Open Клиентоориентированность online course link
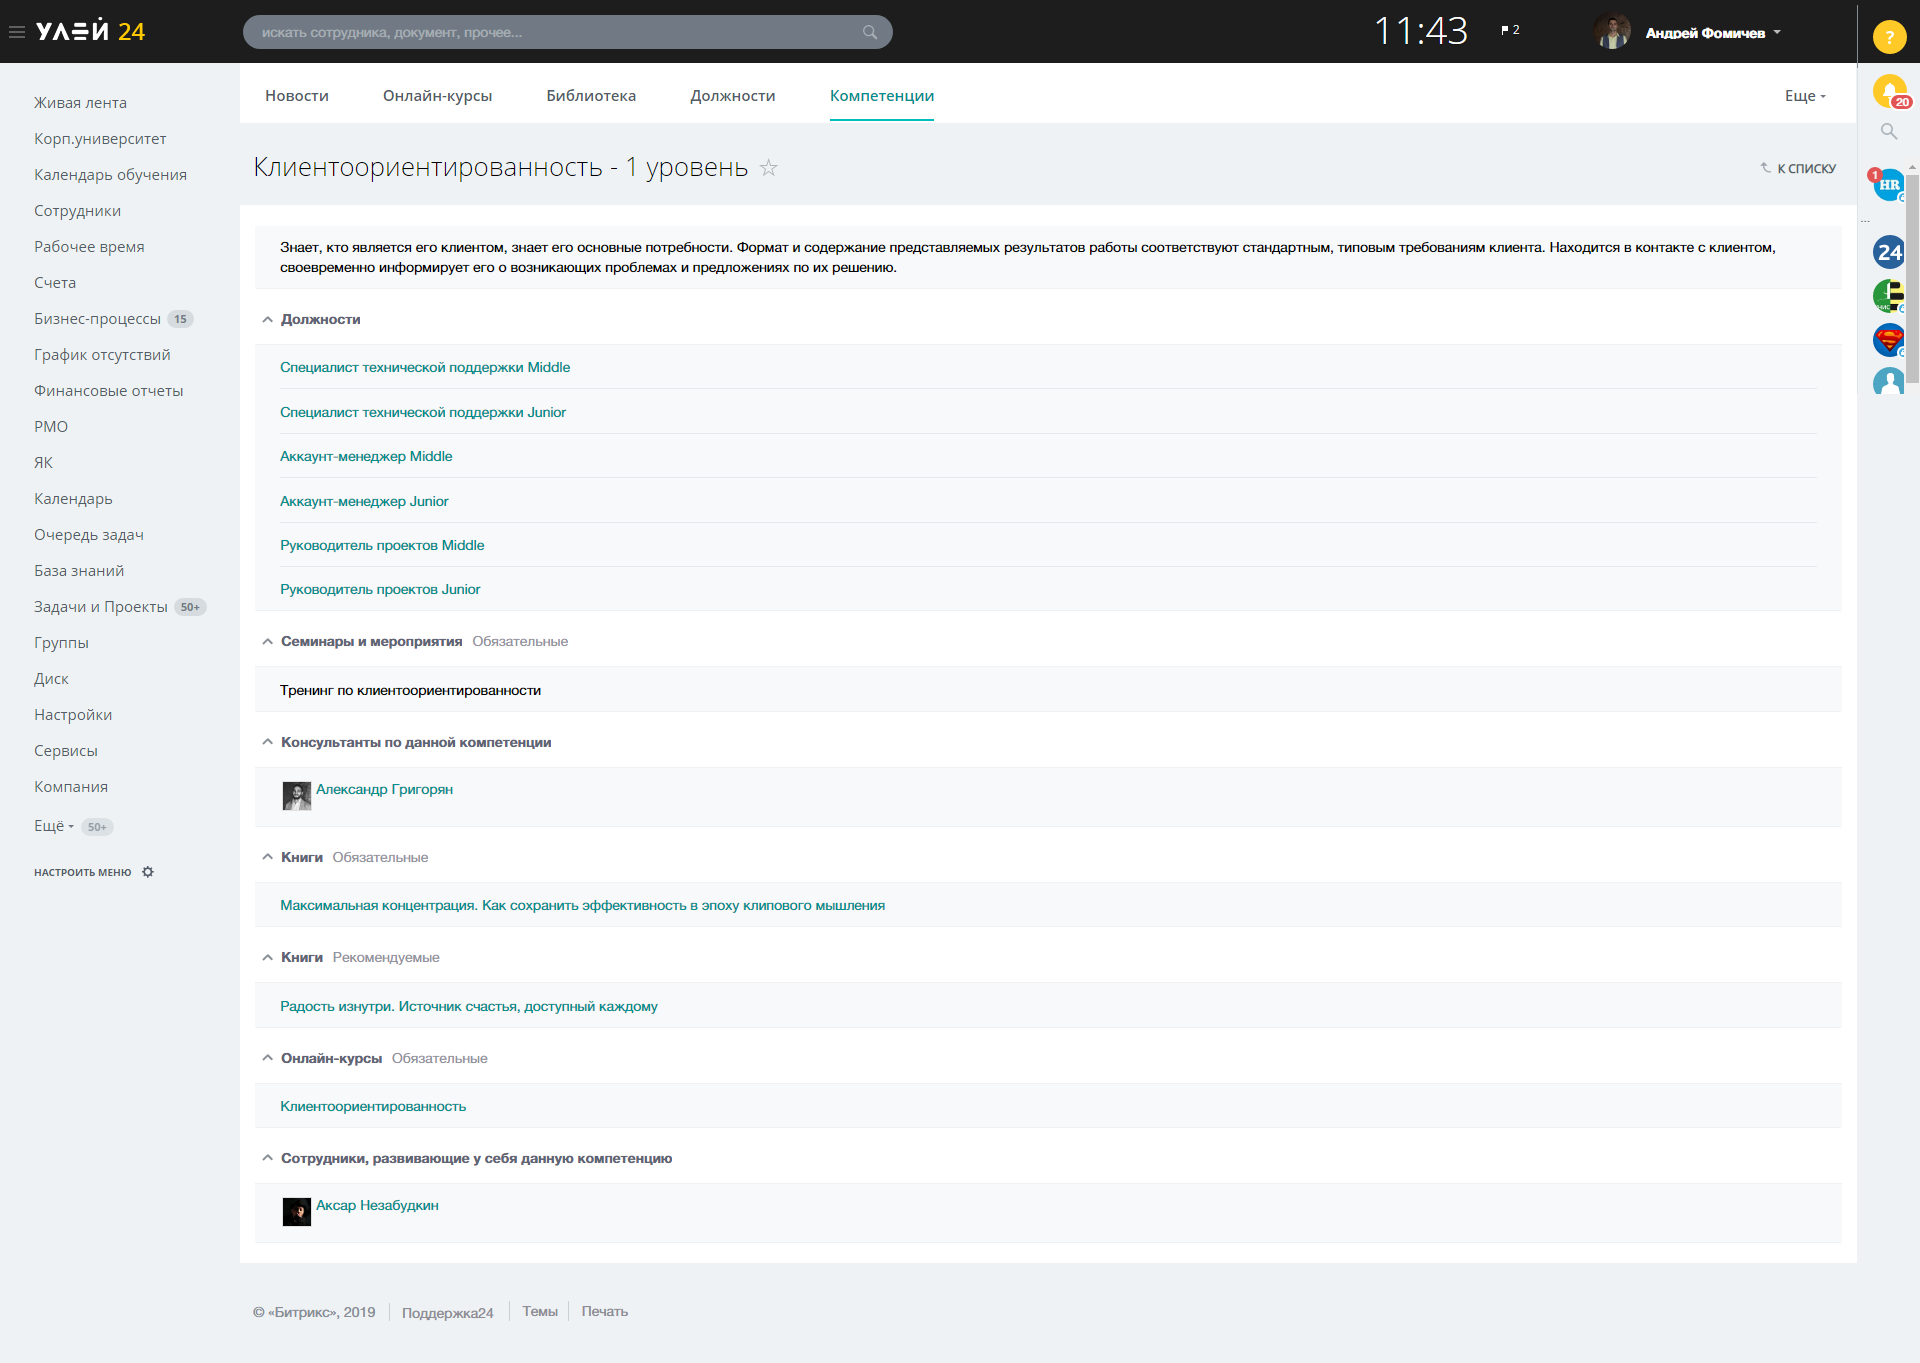Viewport: 1920px width, 1363px height. tap(373, 1107)
